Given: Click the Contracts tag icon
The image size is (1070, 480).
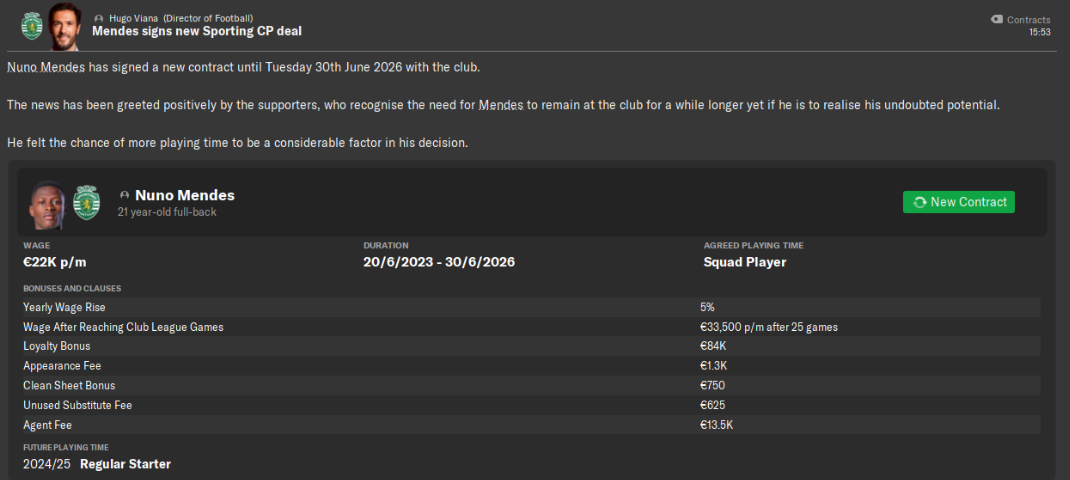Looking at the screenshot, I should (x=996, y=19).
